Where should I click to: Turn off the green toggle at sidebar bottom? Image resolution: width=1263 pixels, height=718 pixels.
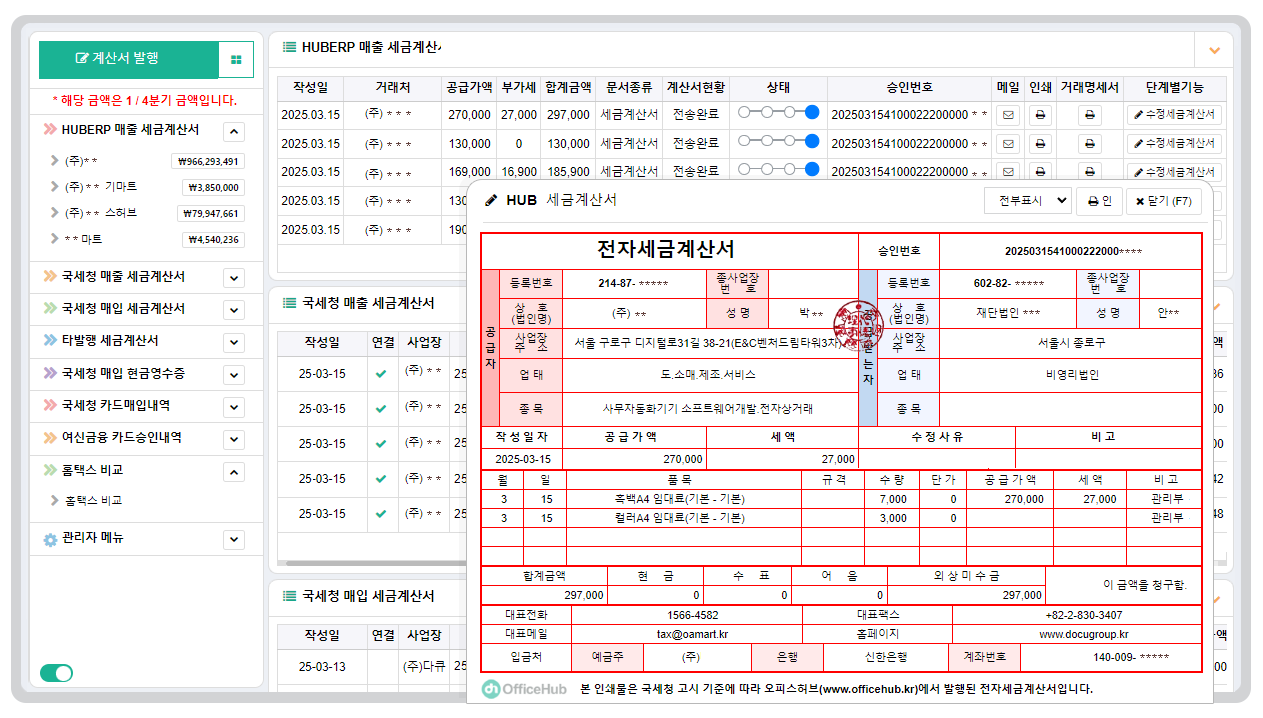(56, 673)
